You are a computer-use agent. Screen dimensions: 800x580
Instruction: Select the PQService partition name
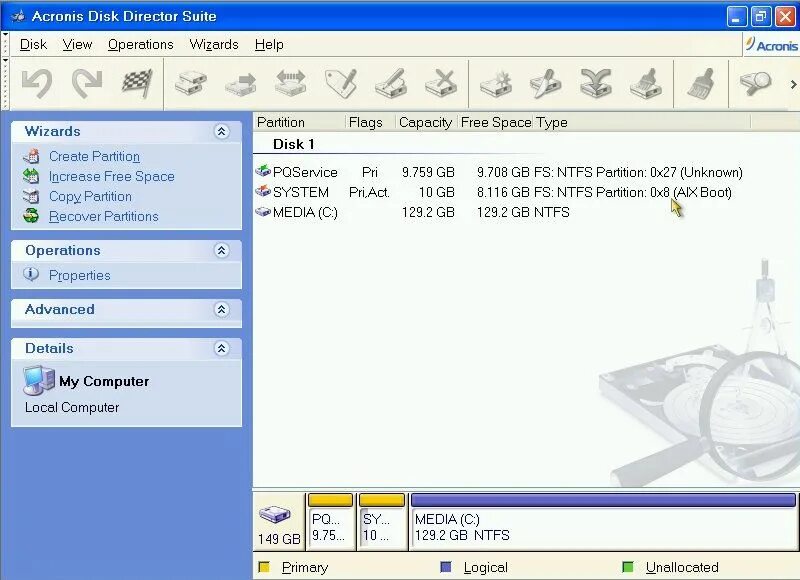click(305, 172)
